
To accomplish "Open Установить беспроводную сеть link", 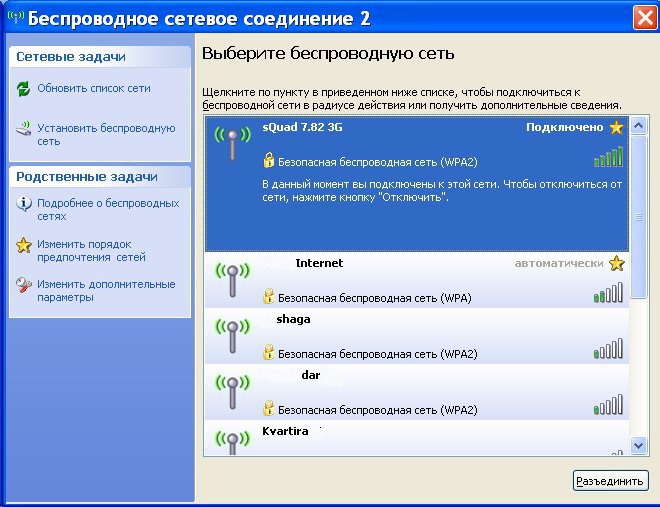I will pyautogui.click(x=106, y=135).
